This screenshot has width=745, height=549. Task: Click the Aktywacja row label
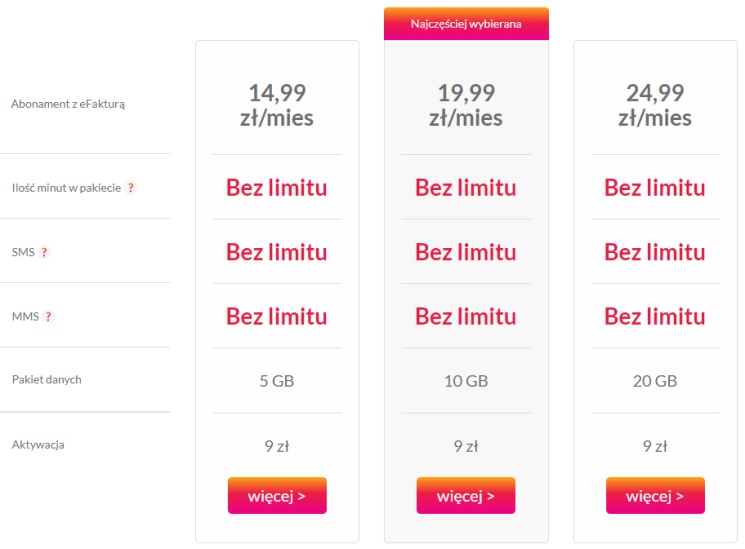[38, 444]
